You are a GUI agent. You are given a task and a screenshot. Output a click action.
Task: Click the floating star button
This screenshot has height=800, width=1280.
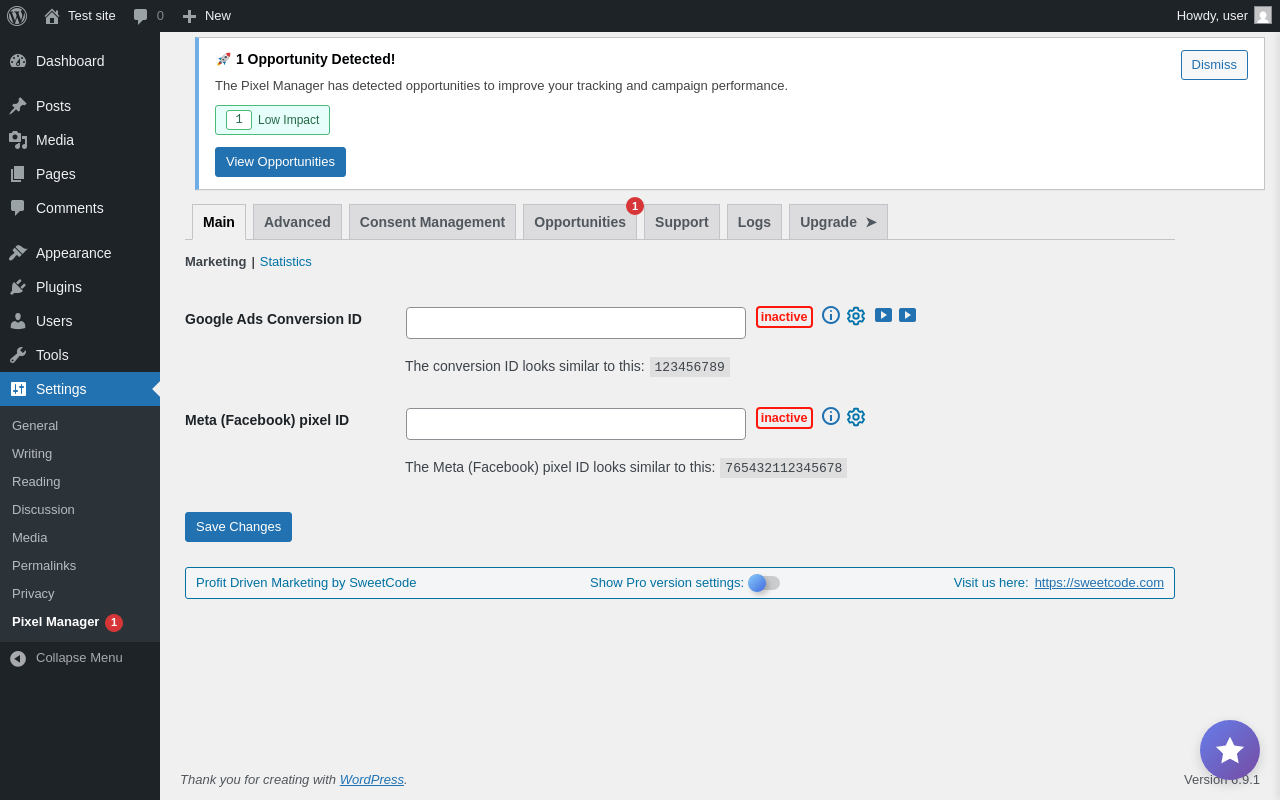pyautogui.click(x=1229, y=750)
